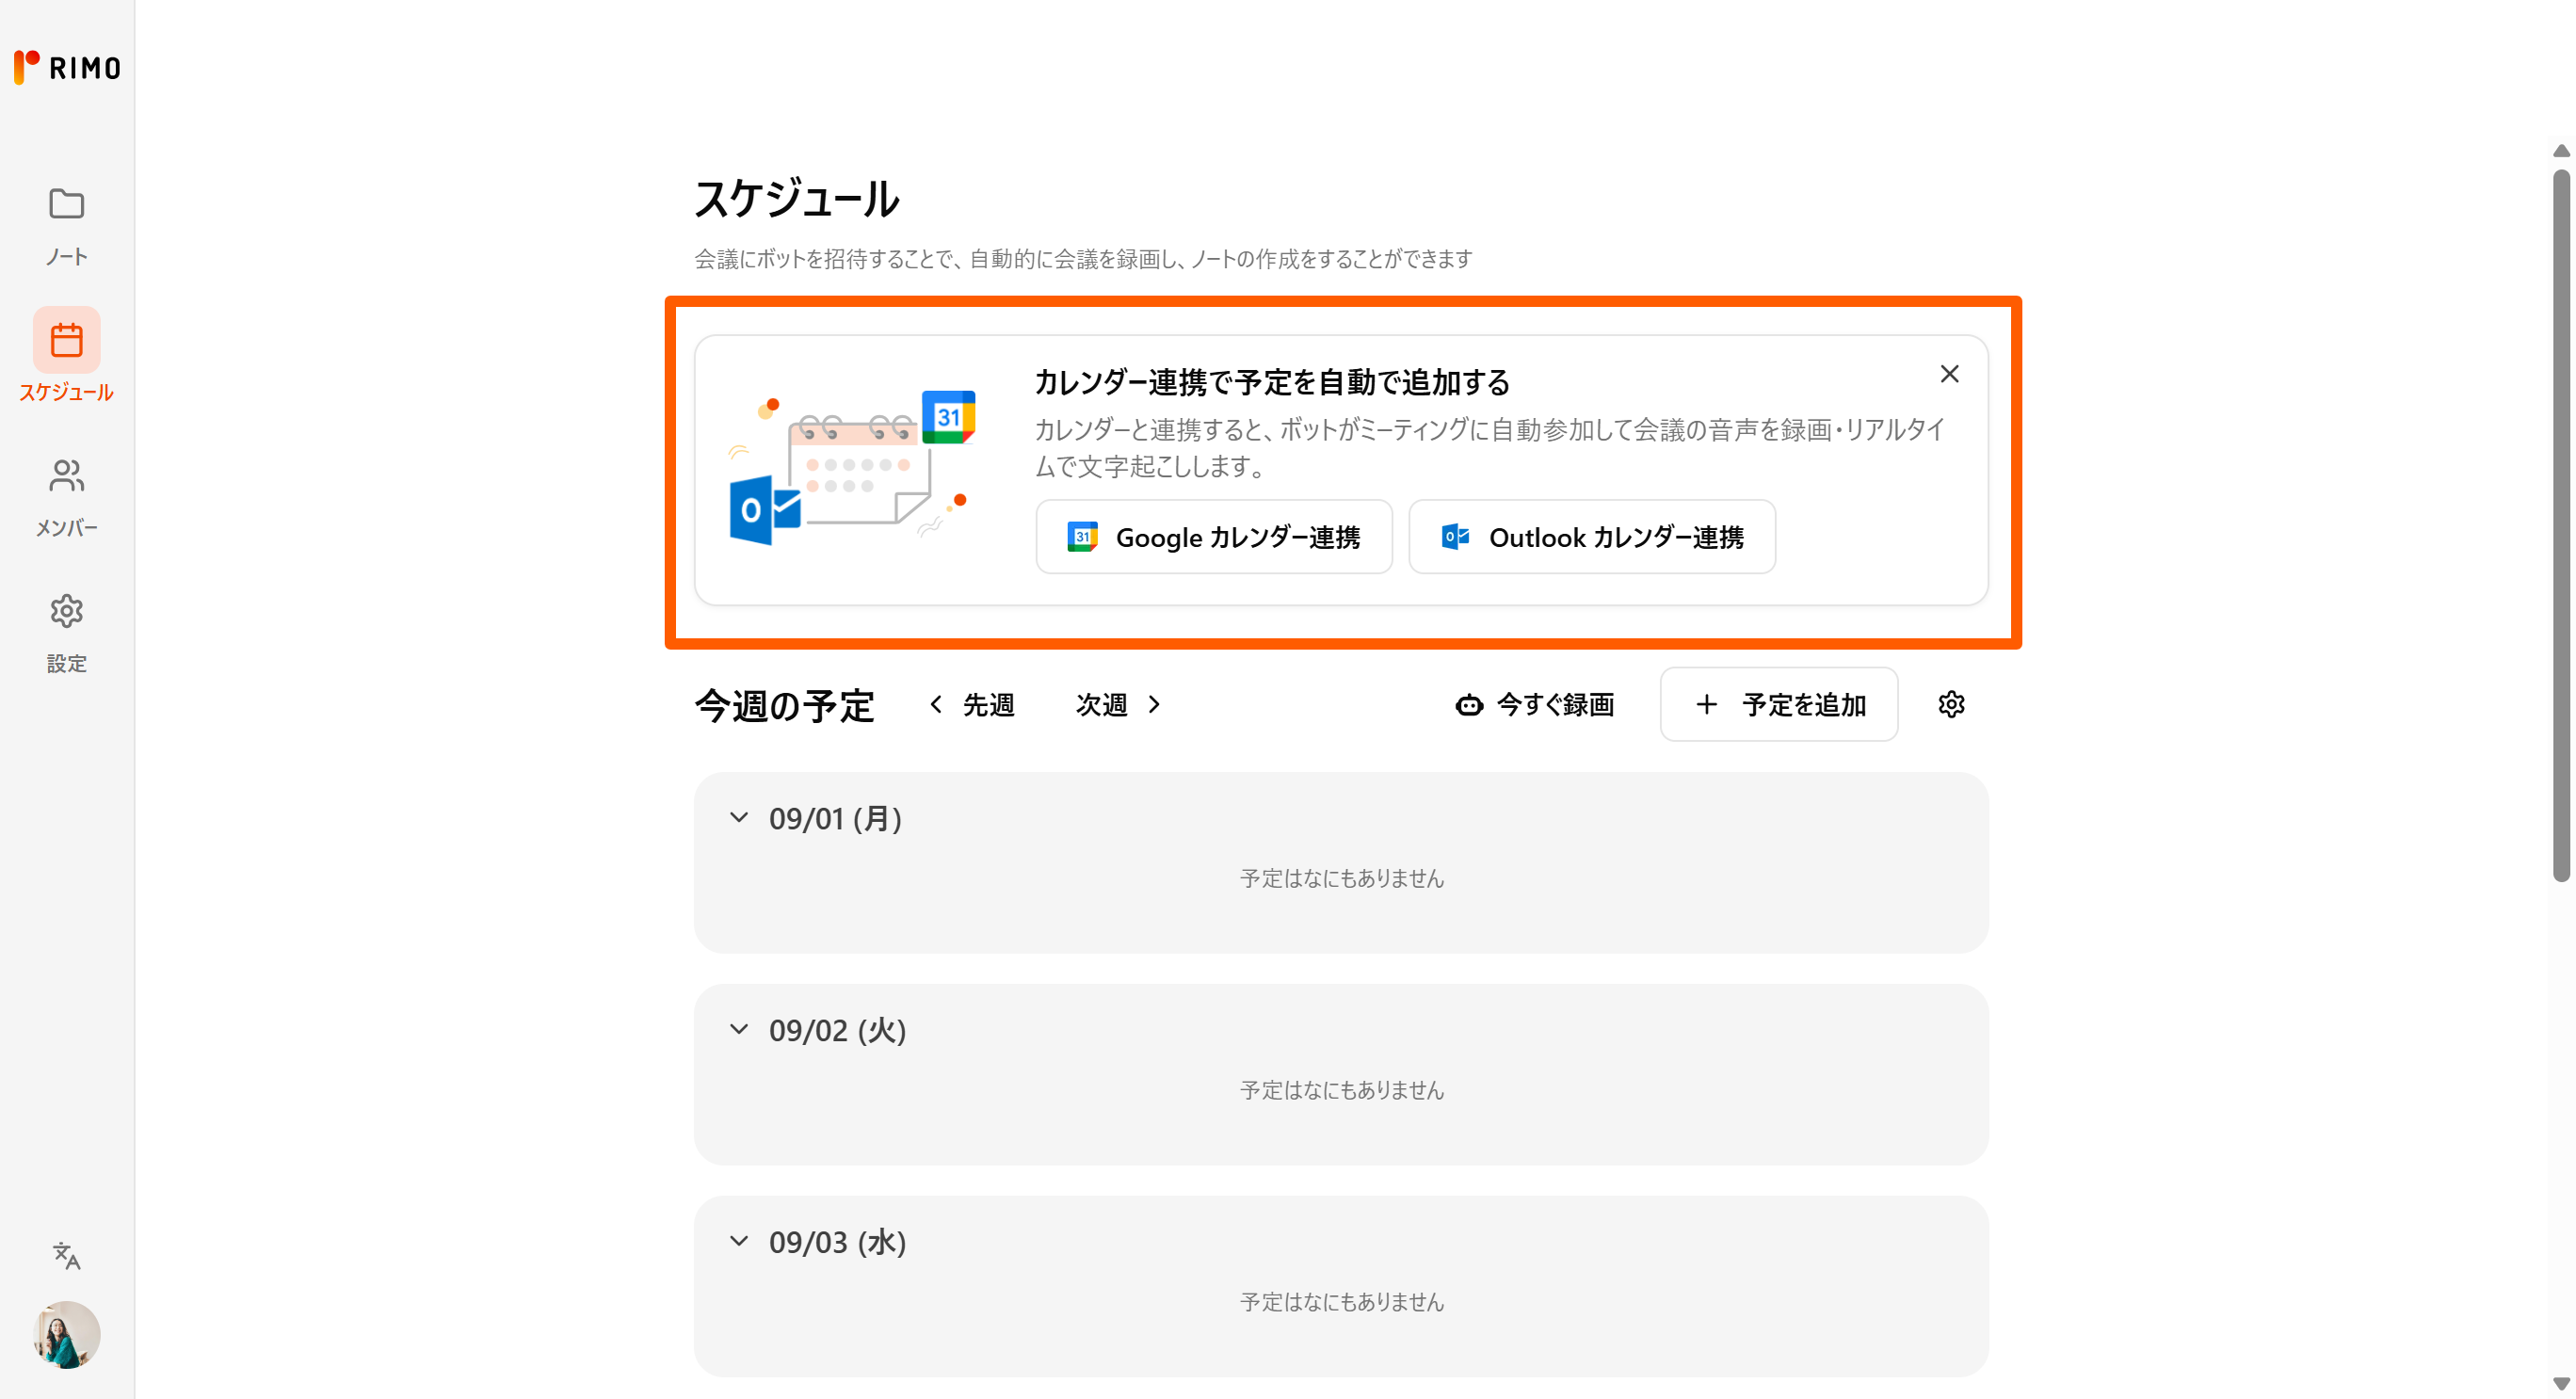Select the スケジュール calendar icon in the sidebar
Viewport: 2576px width, 1399px height.
click(x=66, y=340)
